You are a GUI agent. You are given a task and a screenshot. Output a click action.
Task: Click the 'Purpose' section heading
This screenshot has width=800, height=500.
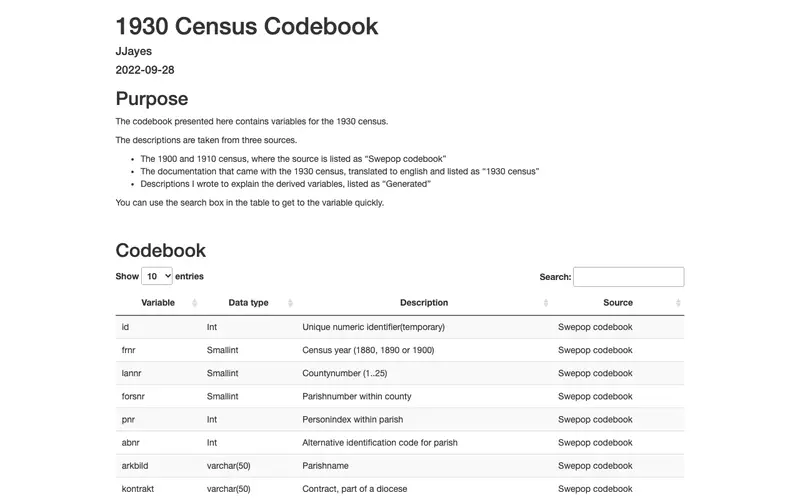[x=152, y=98]
